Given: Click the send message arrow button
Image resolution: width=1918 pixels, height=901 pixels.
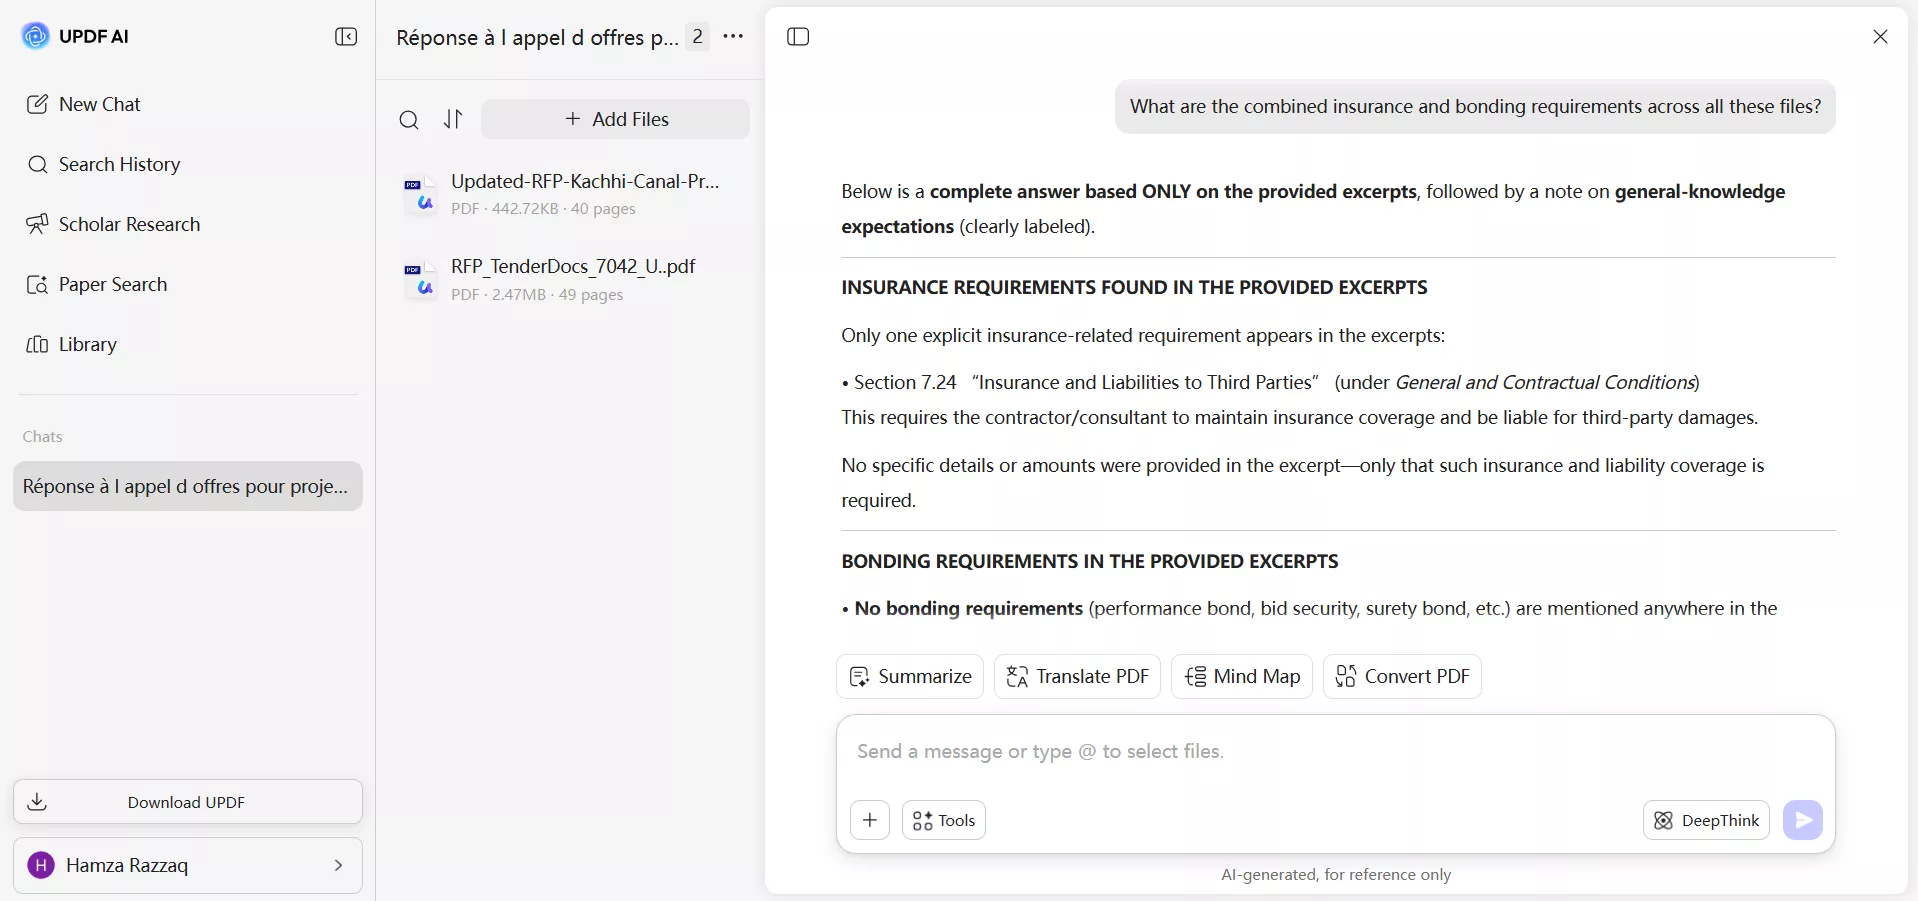Looking at the screenshot, I should [1802, 820].
